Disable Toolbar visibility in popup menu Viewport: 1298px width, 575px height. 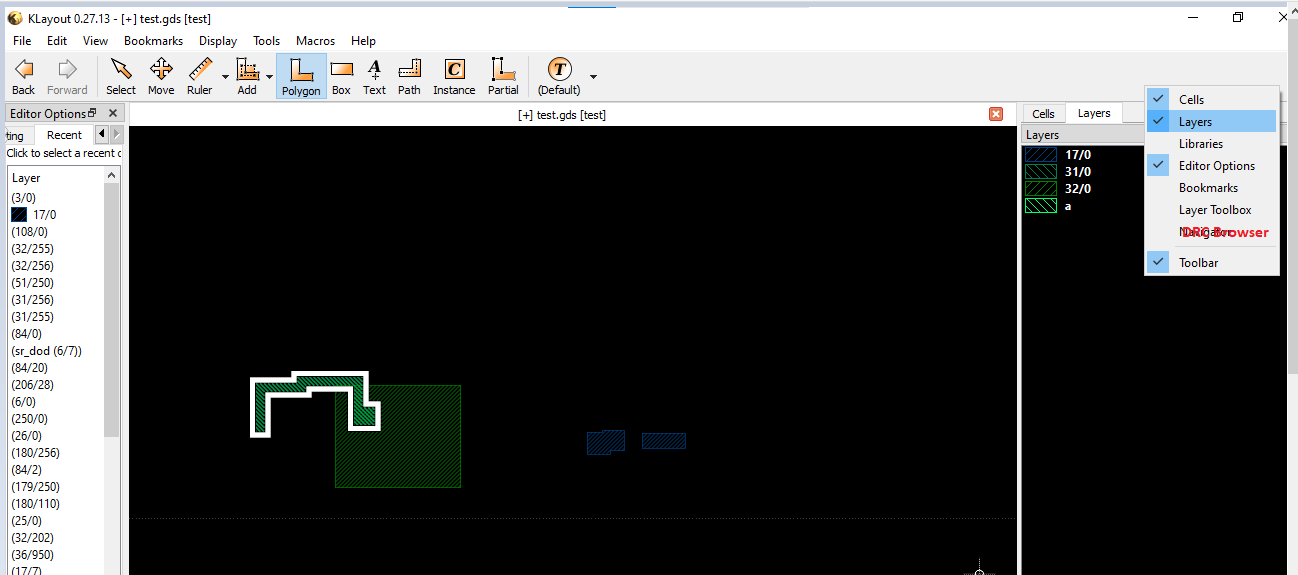tap(1197, 263)
